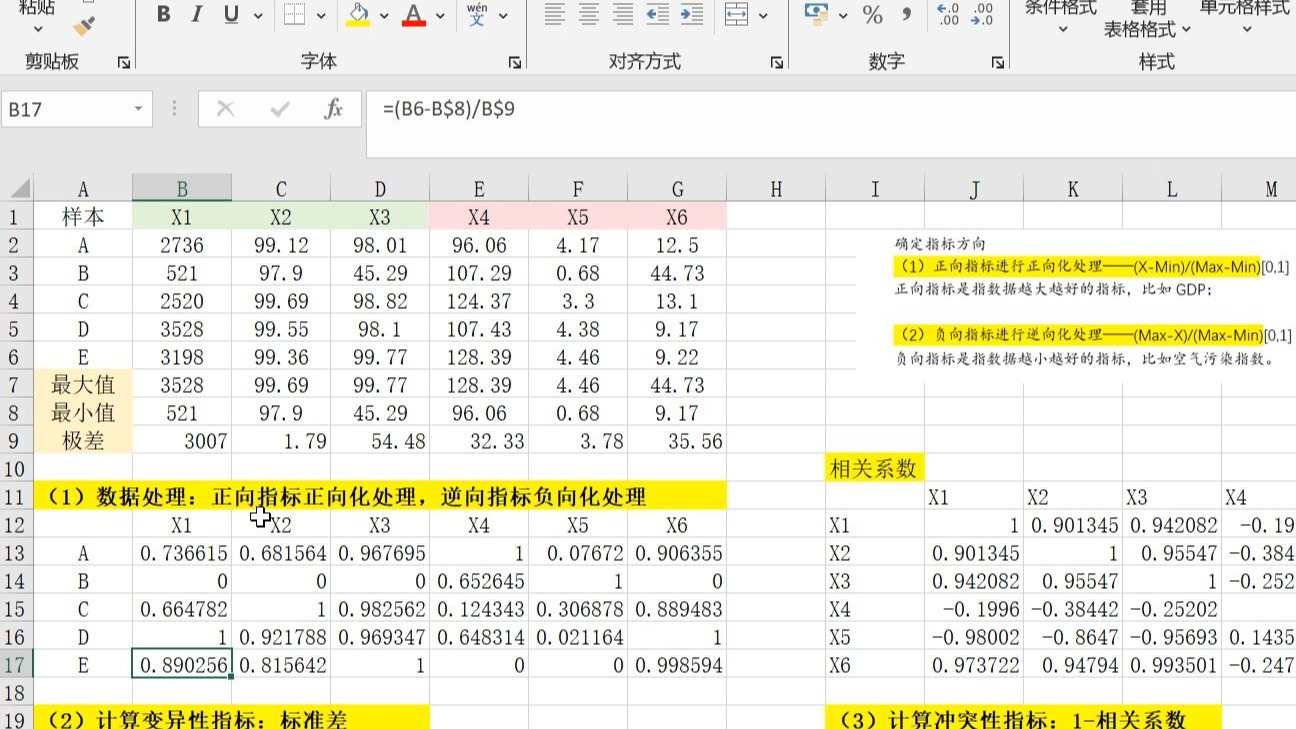Viewport: 1296px width, 729px height.
Task: Click the 样本 header cell
Action: [x=83, y=217]
